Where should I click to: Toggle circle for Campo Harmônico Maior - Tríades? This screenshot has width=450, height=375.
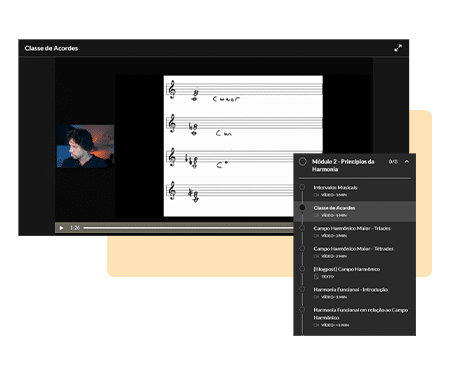302,228
